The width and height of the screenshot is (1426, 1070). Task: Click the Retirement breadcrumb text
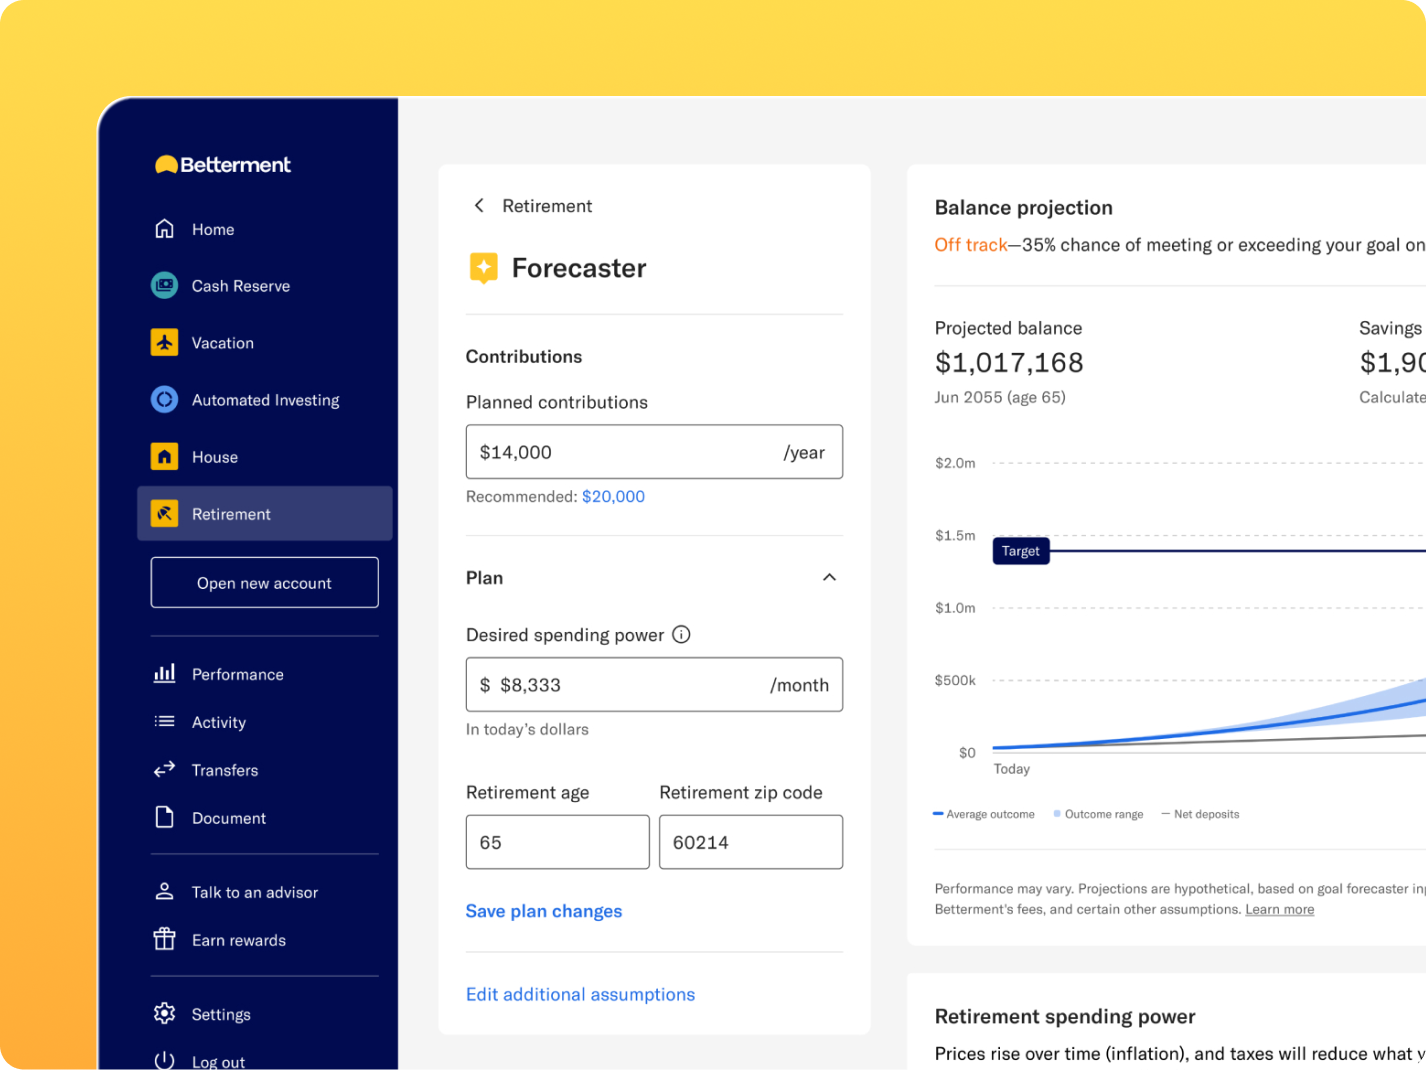[x=547, y=206]
